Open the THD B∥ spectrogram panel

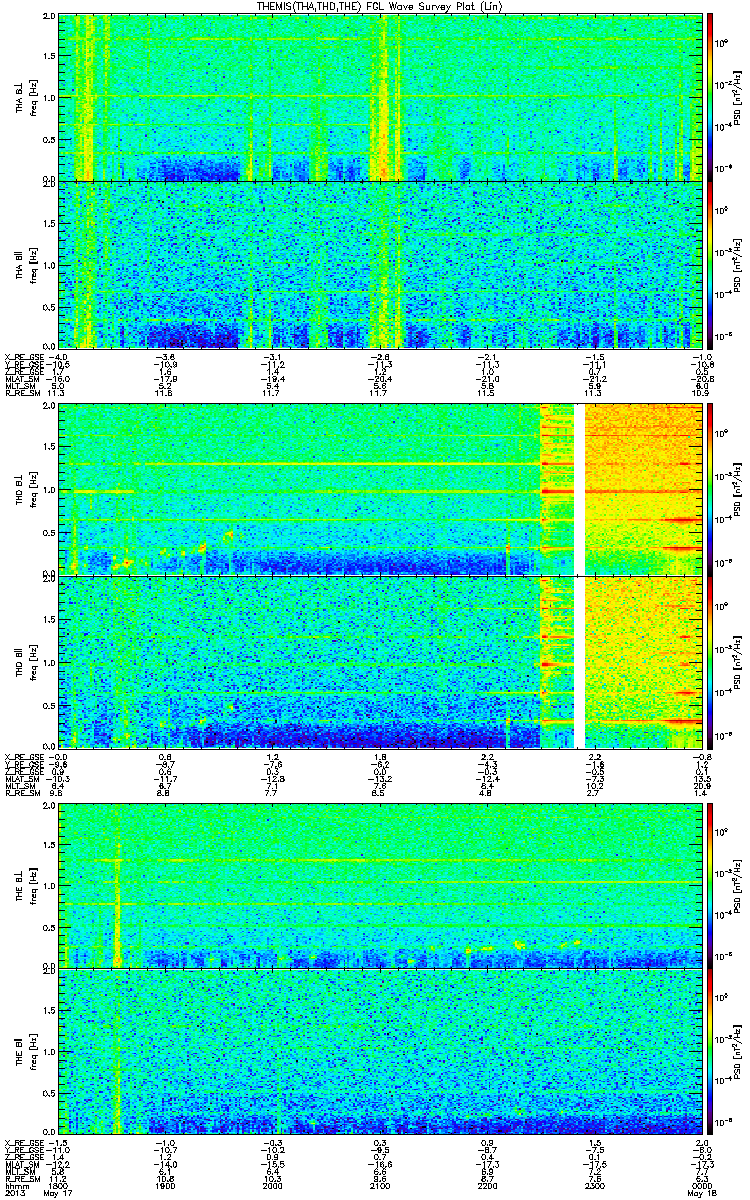pos(381,660)
